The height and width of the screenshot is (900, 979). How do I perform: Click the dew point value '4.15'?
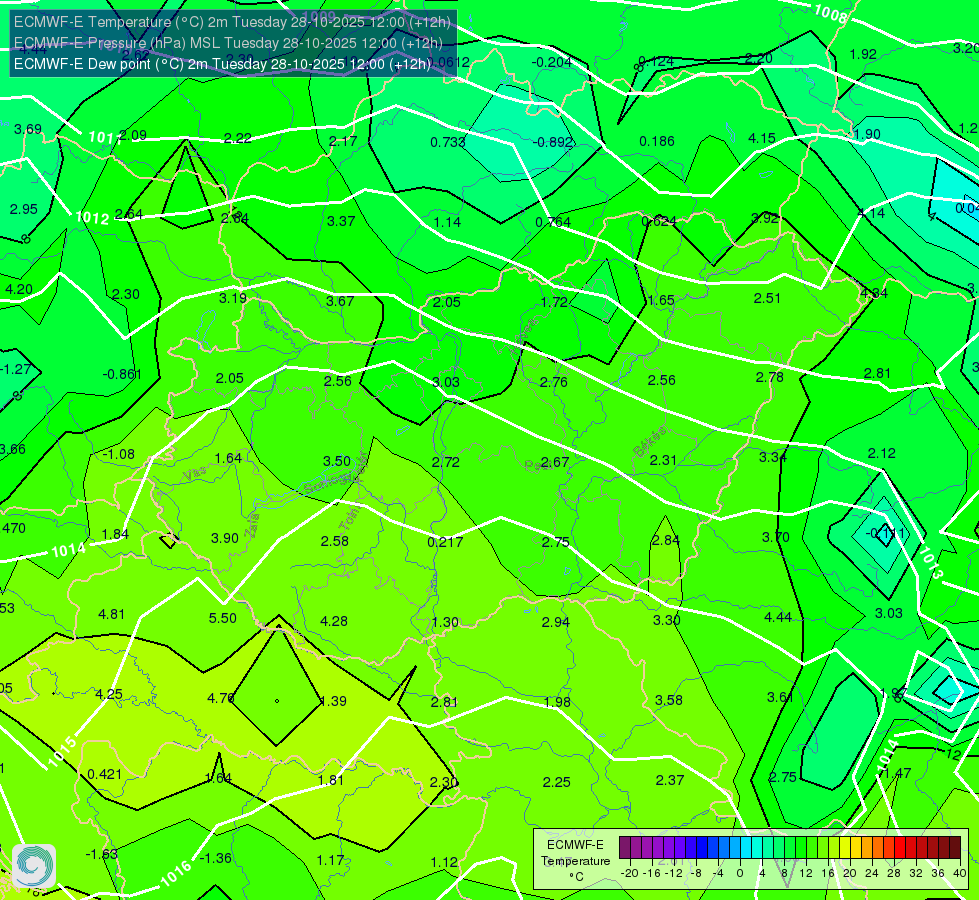[762, 138]
